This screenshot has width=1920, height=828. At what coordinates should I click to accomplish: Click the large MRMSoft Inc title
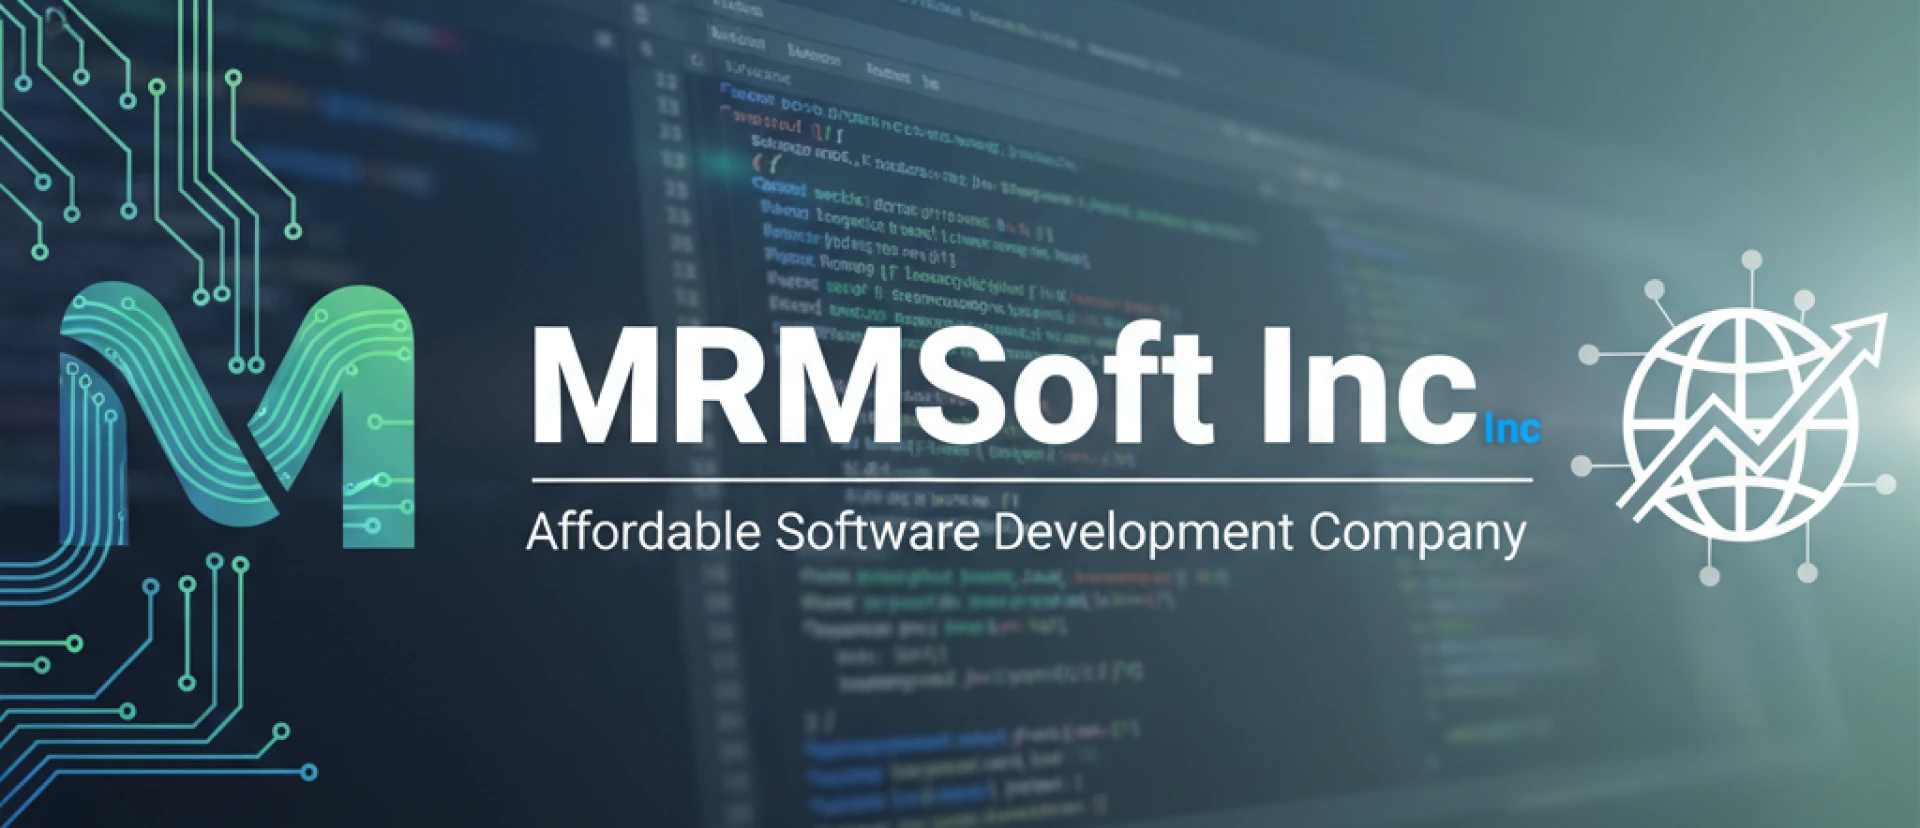[x=1004, y=385]
